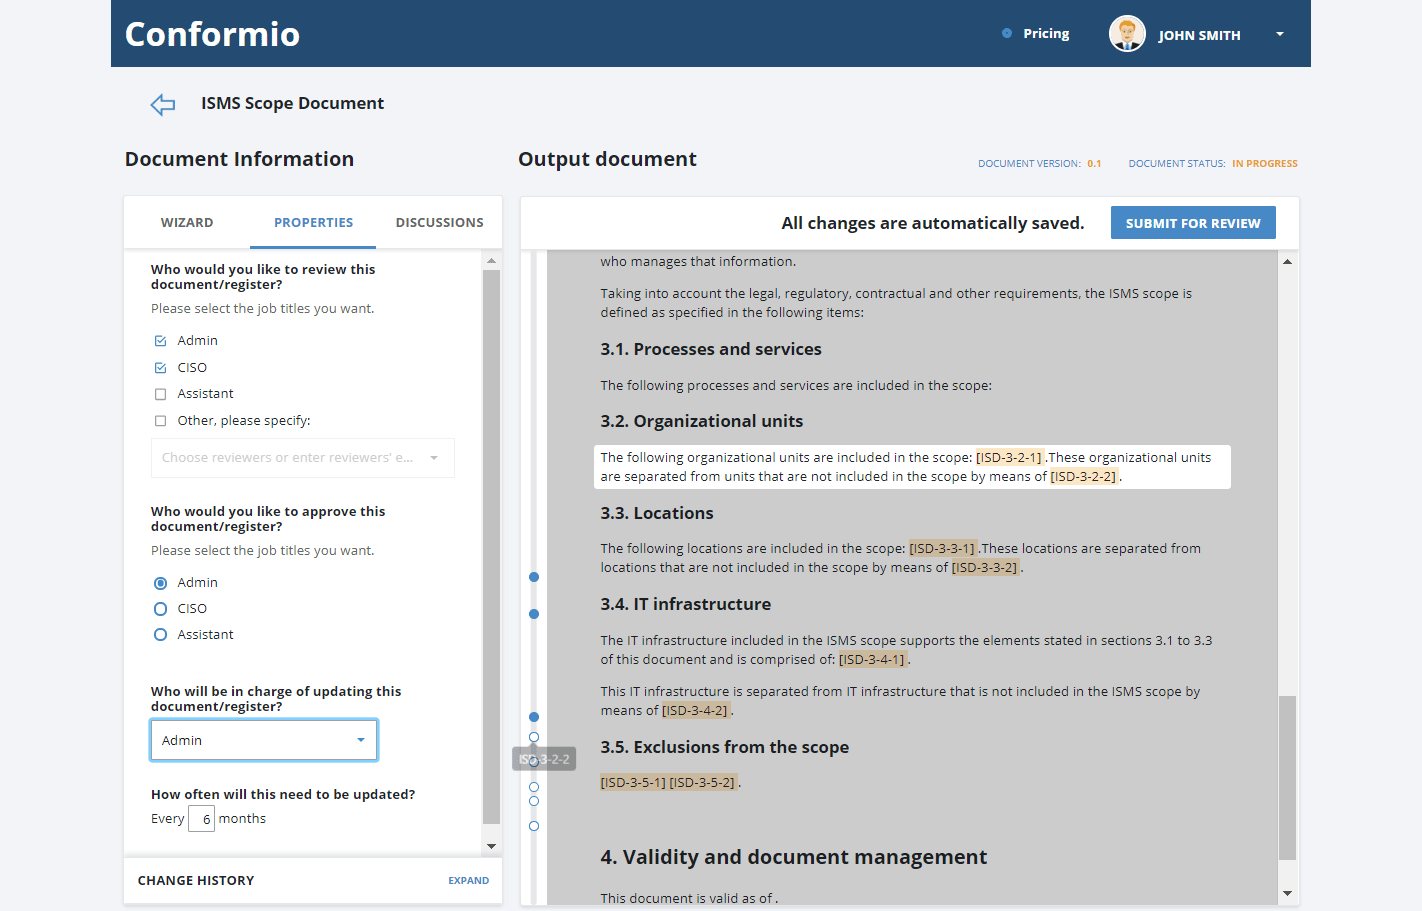
Task: Click the up arrow of the output document scrollbar
Action: [x=1288, y=262]
